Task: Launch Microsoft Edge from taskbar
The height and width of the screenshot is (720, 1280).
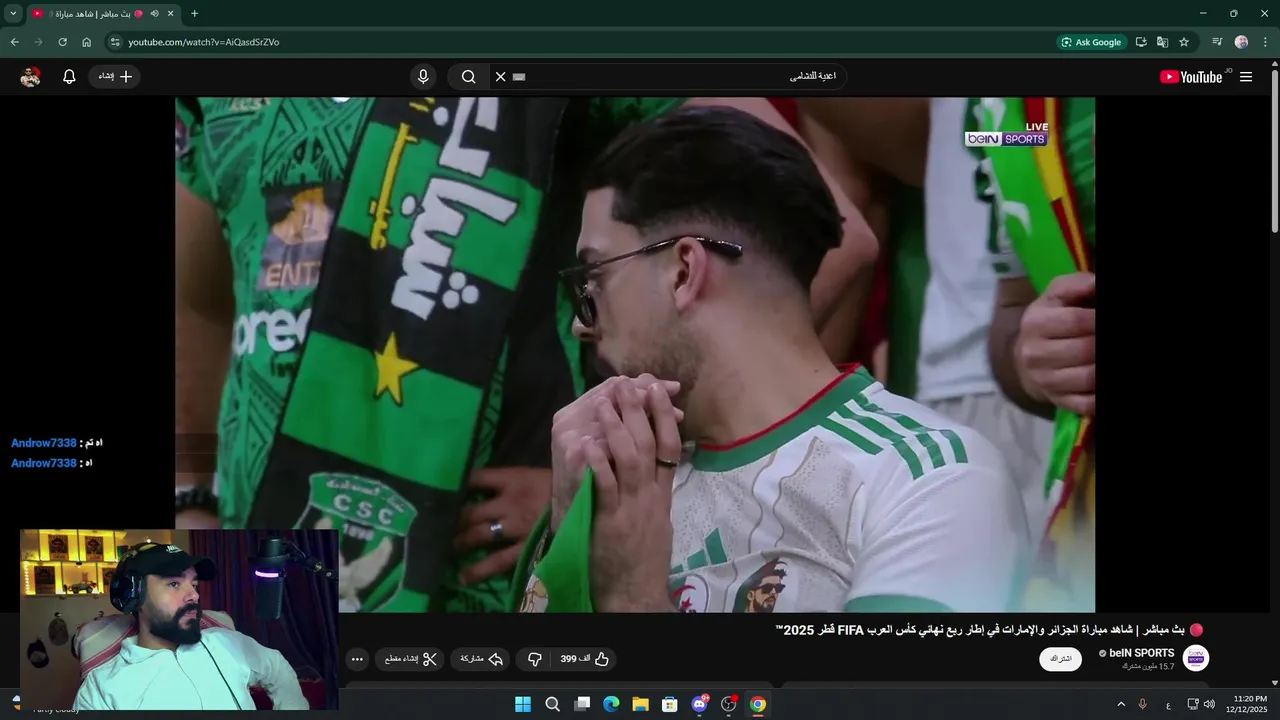Action: coord(611,704)
